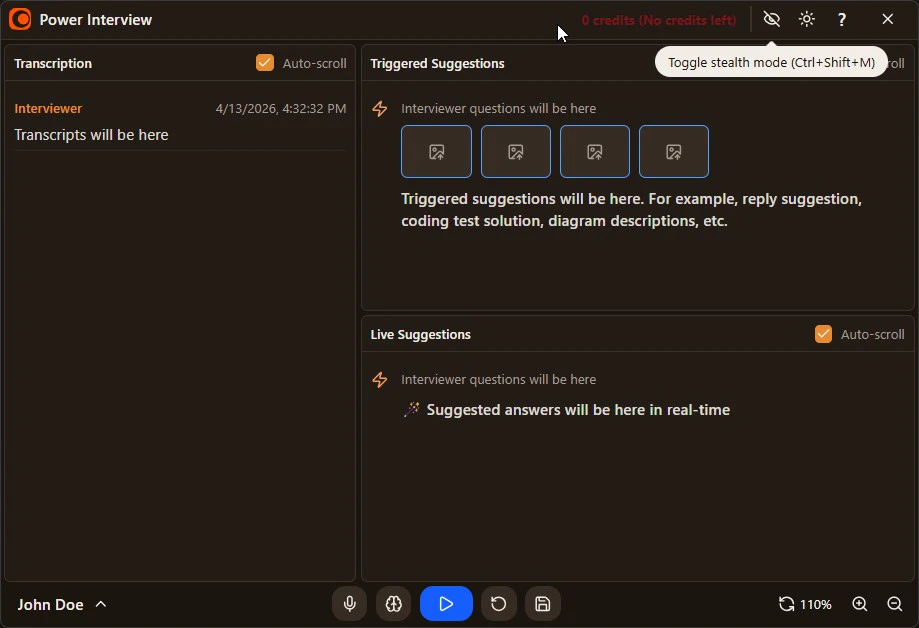
Task: Save session with the floppy disk button
Action: [543, 603]
